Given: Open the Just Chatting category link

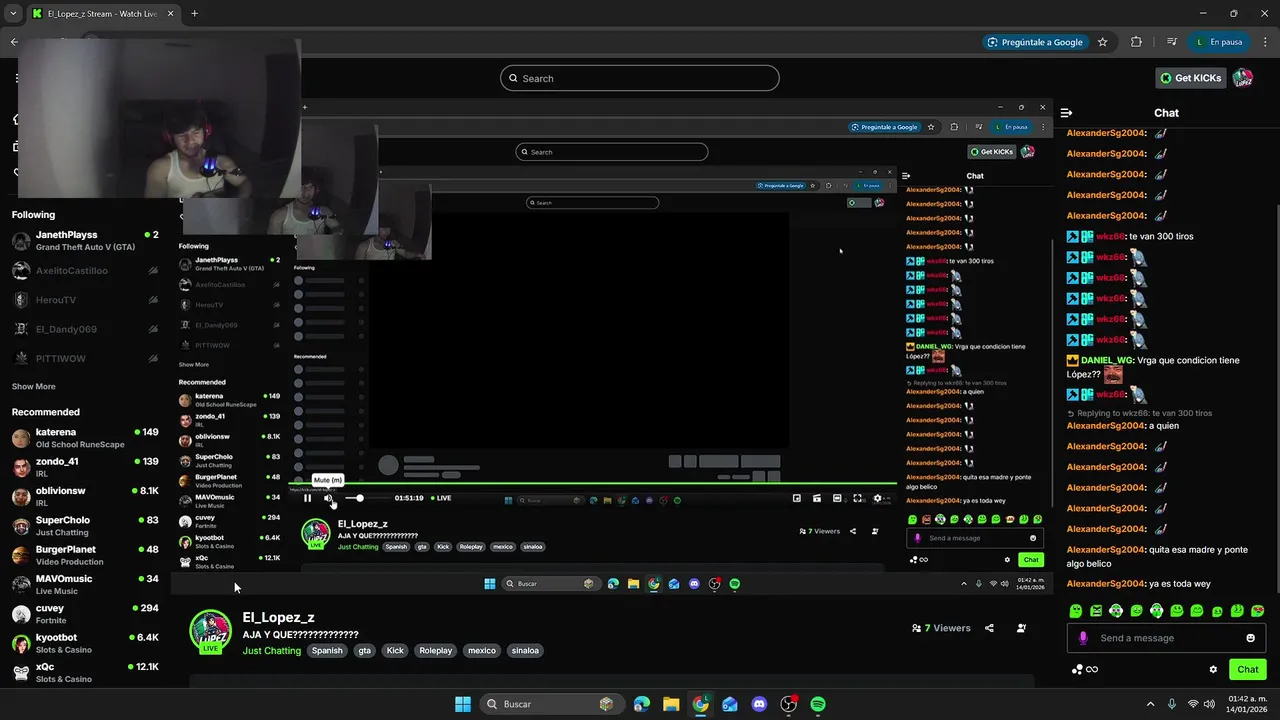Looking at the screenshot, I should click(x=272, y=650).
